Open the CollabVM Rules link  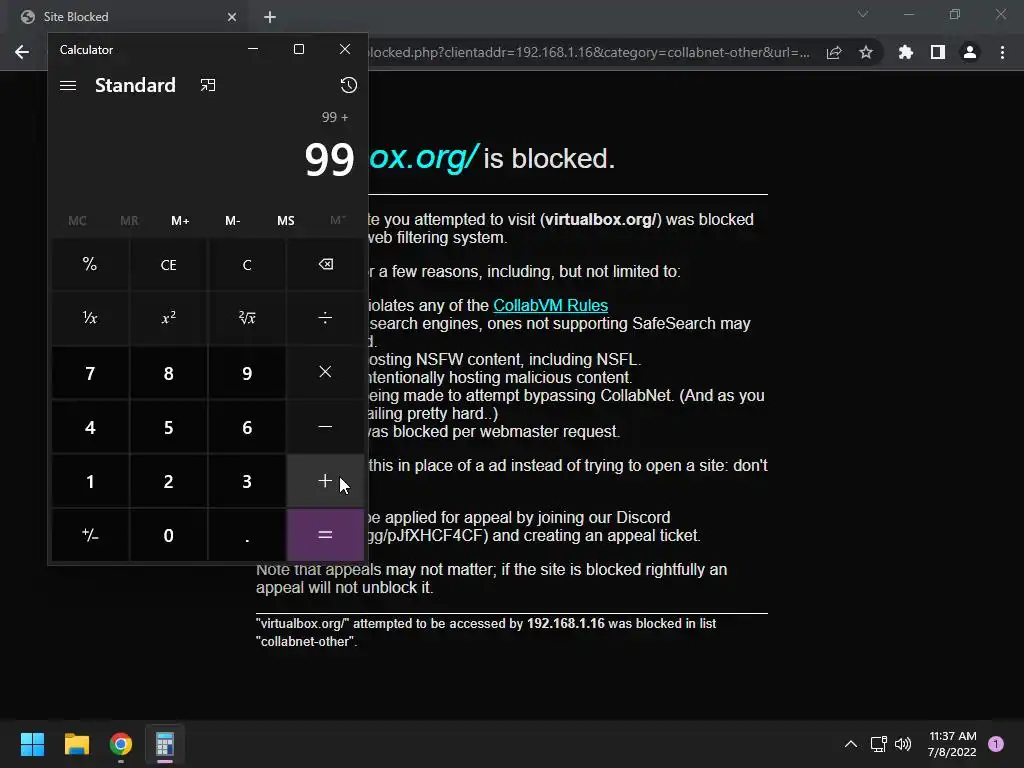(551, 305)
